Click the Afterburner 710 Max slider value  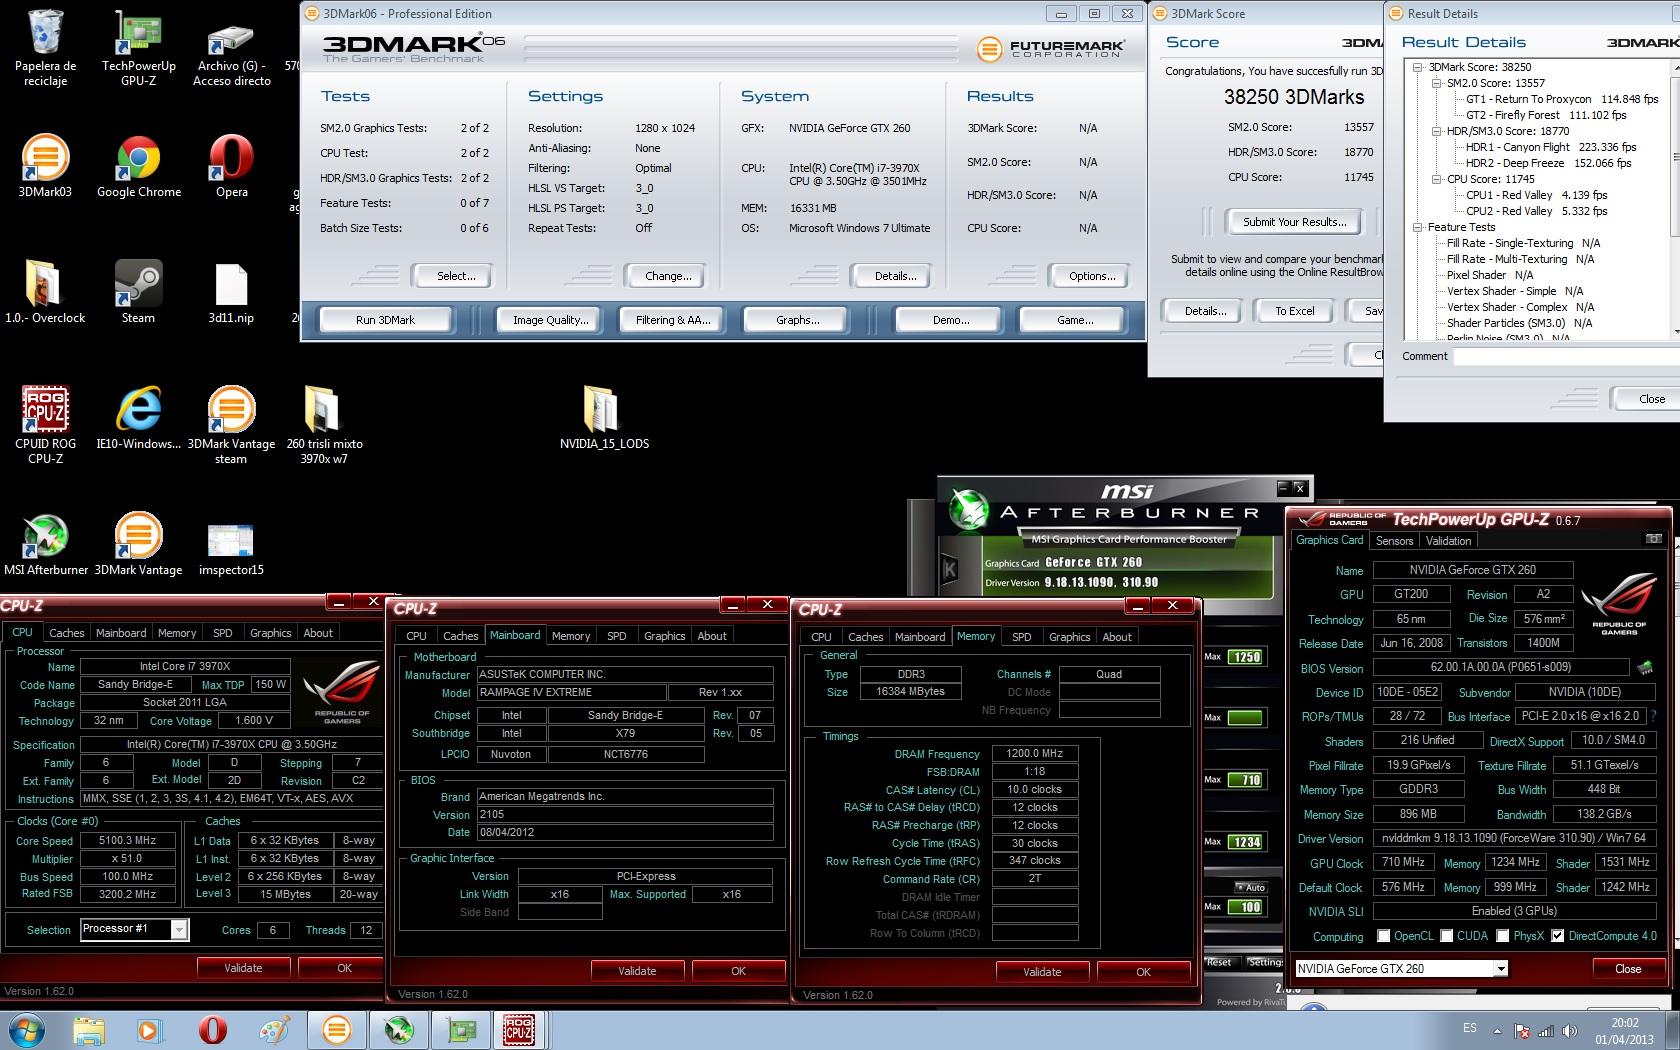click(x=1246, y=780)
